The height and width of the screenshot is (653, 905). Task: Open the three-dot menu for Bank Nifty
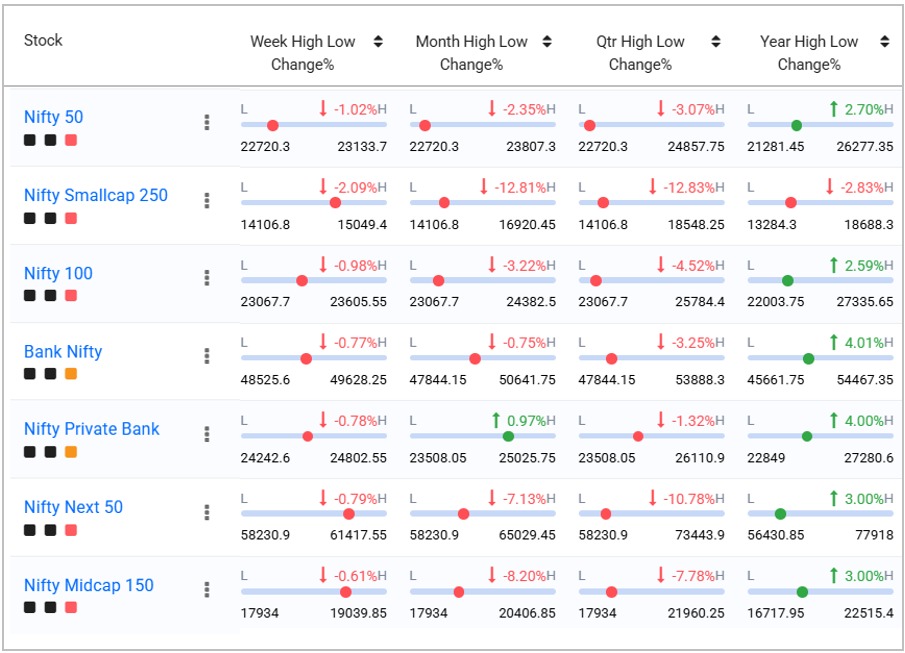click(207, 356)
